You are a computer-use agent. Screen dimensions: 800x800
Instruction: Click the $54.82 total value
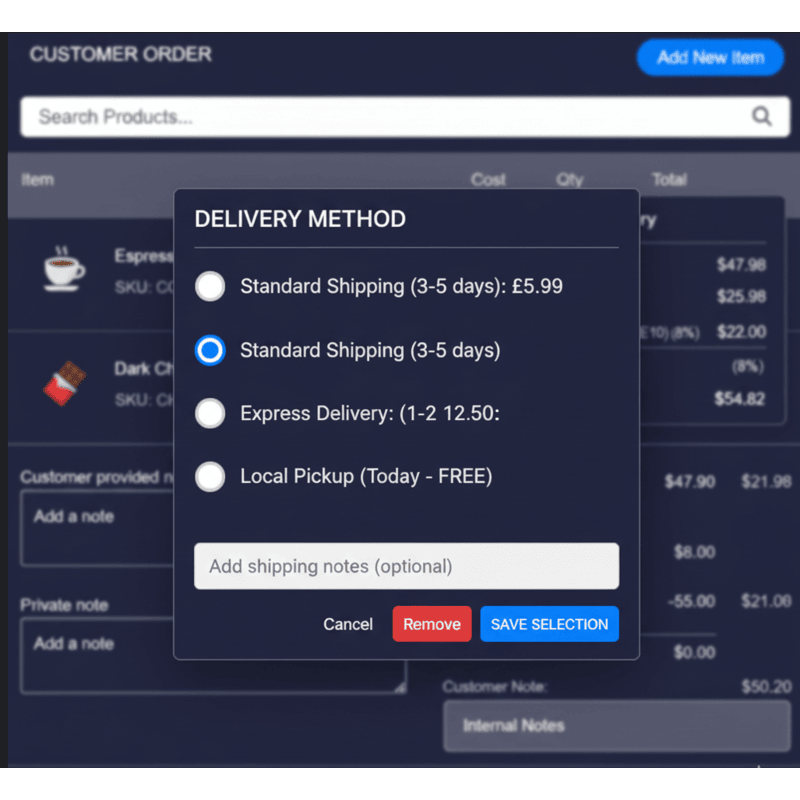pos(740,398)
